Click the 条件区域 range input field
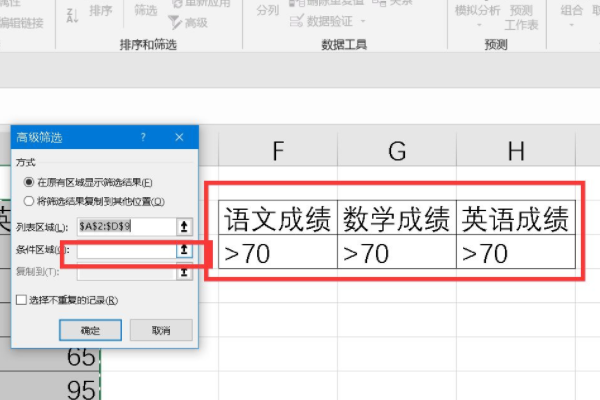Screen dimensions: 600x400 [127, 250]
